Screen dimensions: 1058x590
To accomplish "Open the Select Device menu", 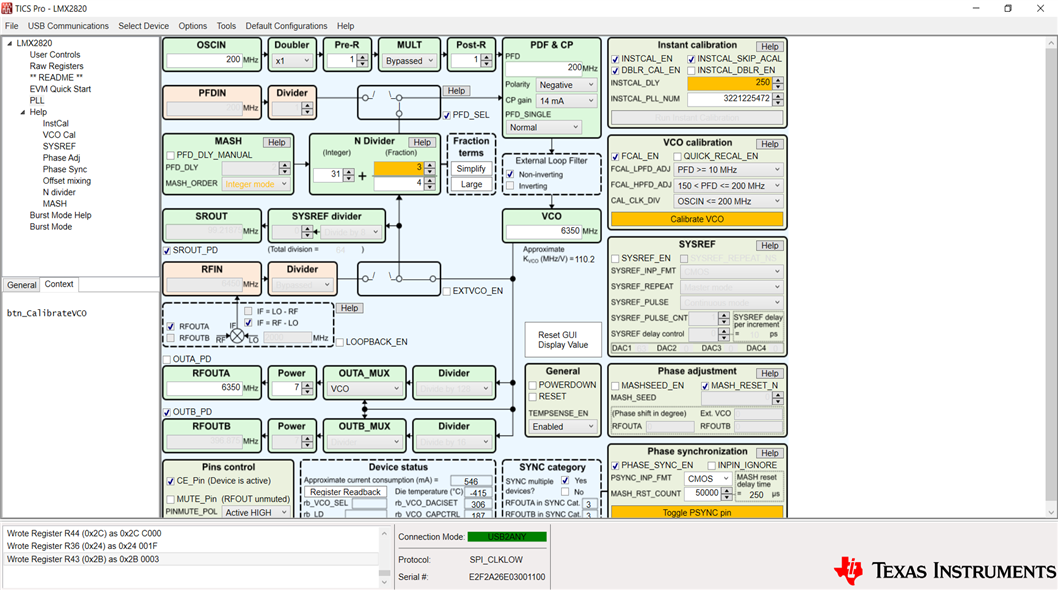I will point(144,26).
